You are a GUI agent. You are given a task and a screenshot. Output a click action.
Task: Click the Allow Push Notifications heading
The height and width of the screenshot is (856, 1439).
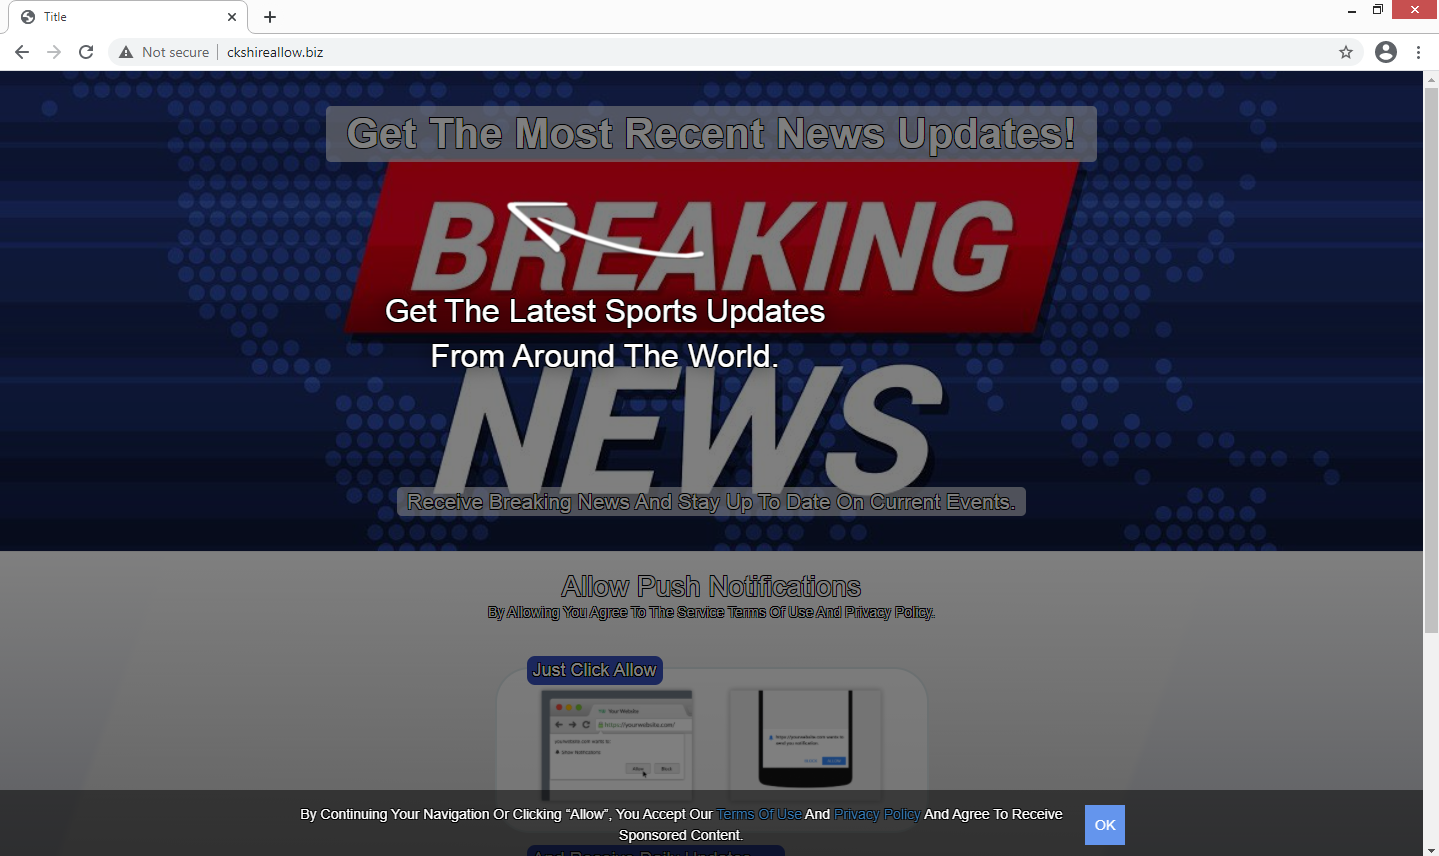pyautogui.click(x=711, y=586)
